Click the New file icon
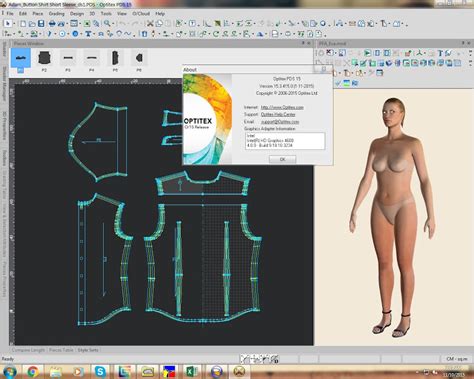This screenshot has width=474, height=379. click(23, 23)
